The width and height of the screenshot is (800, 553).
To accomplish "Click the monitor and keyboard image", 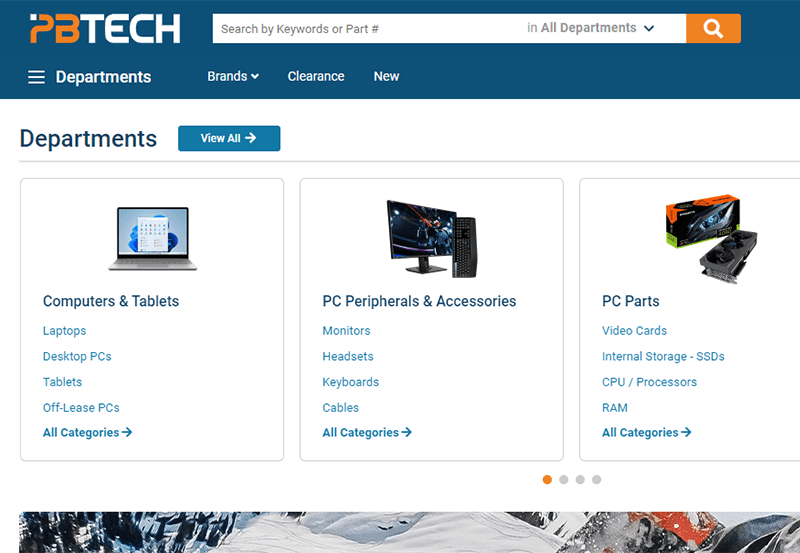I will pyautogui.click(x=432, y=239).
